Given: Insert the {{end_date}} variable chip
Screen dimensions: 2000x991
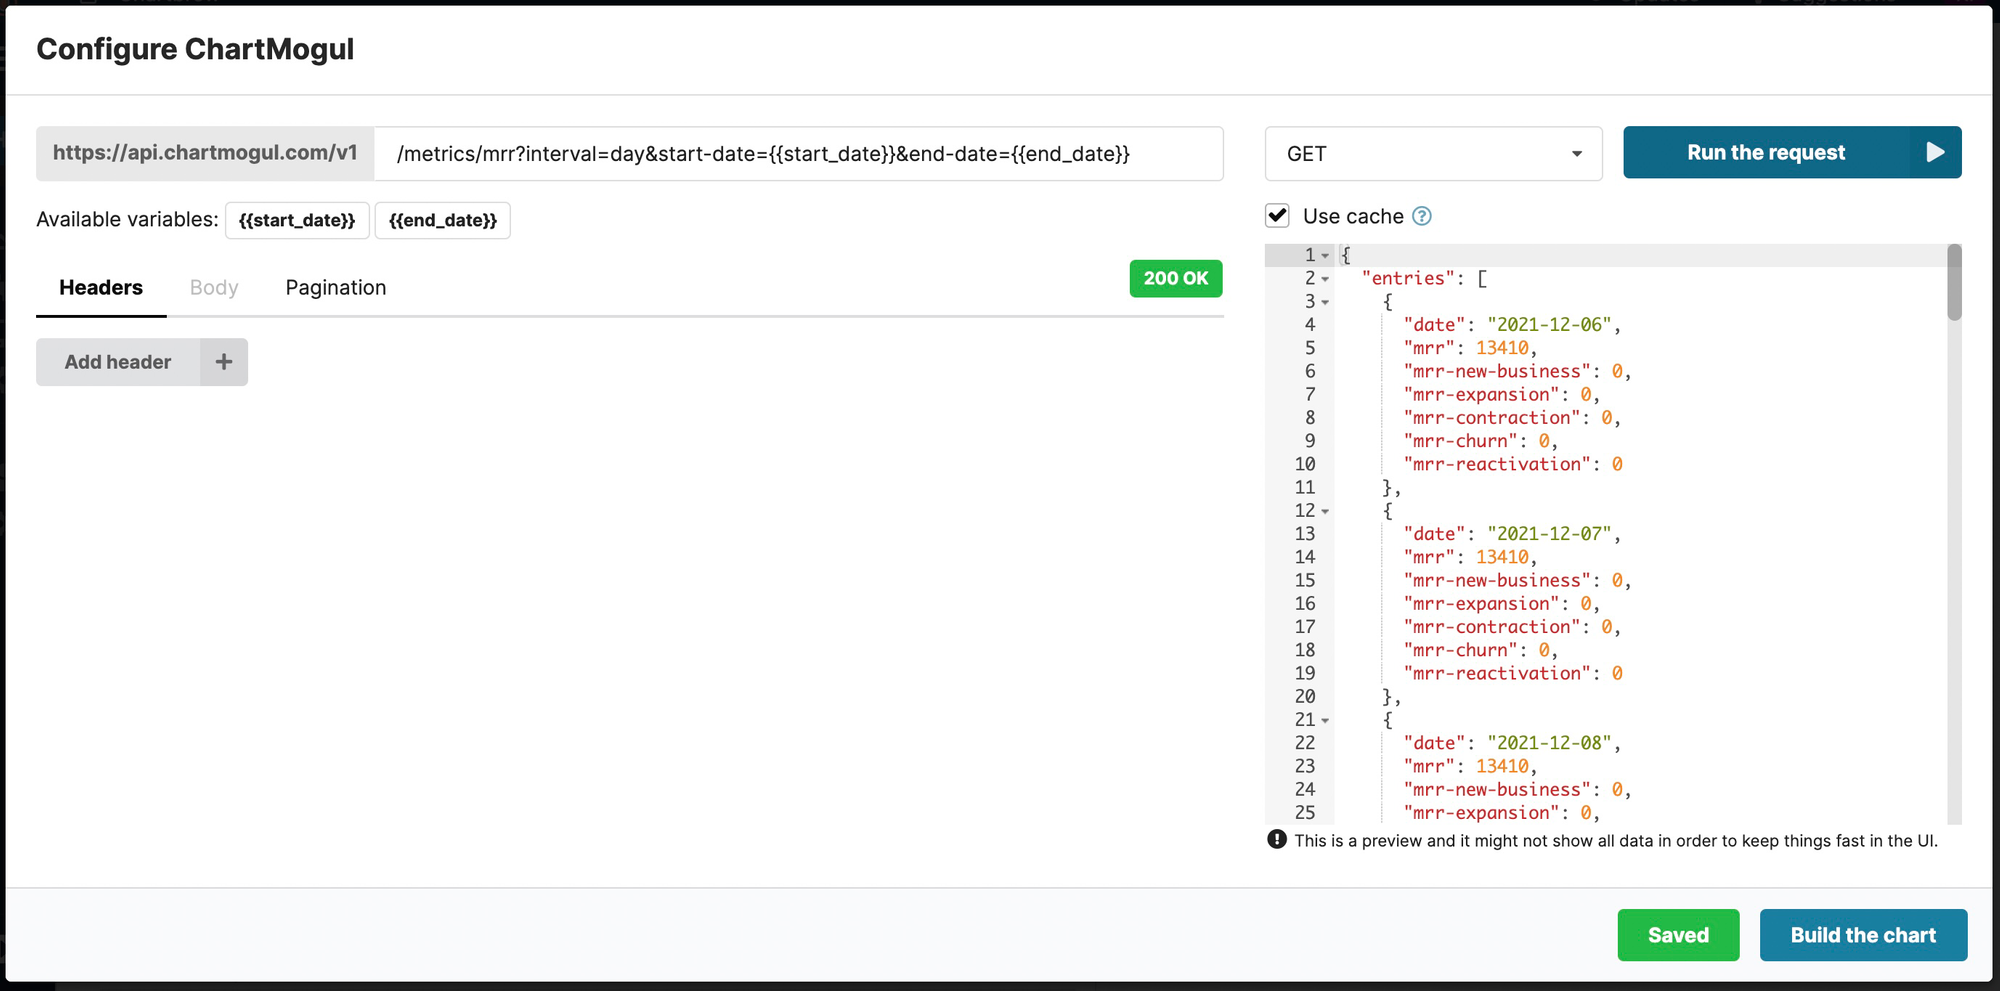Looking at the screenshot, I should (443, 220).
